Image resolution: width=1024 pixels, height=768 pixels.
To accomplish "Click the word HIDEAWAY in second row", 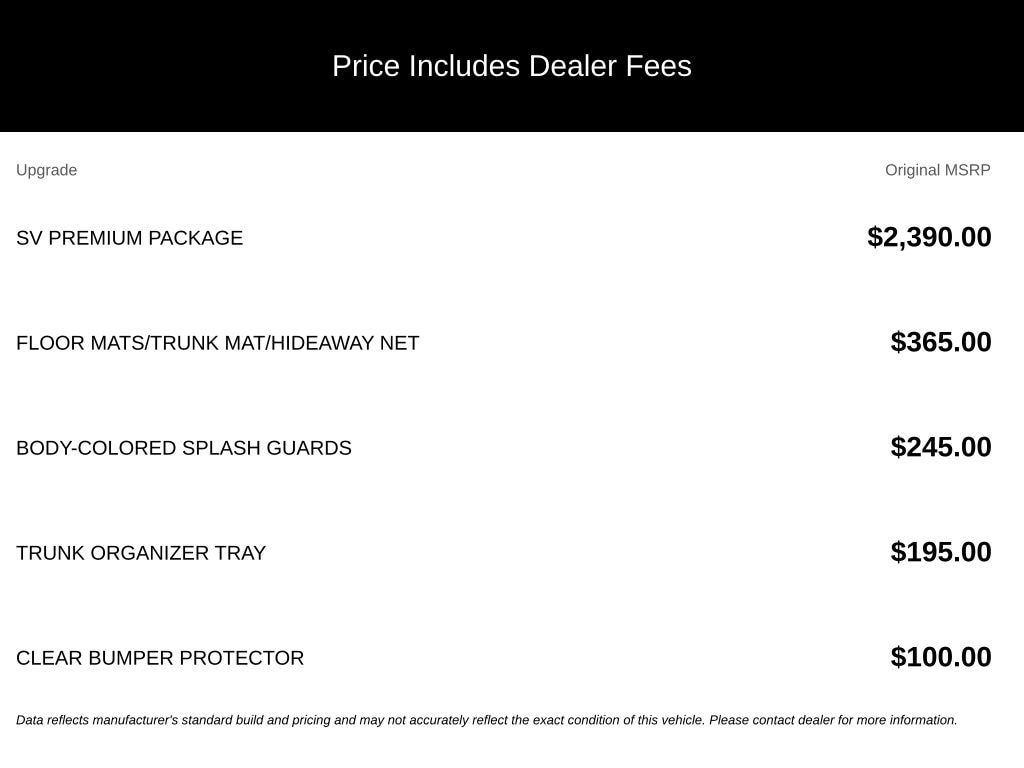I will 322,343.
